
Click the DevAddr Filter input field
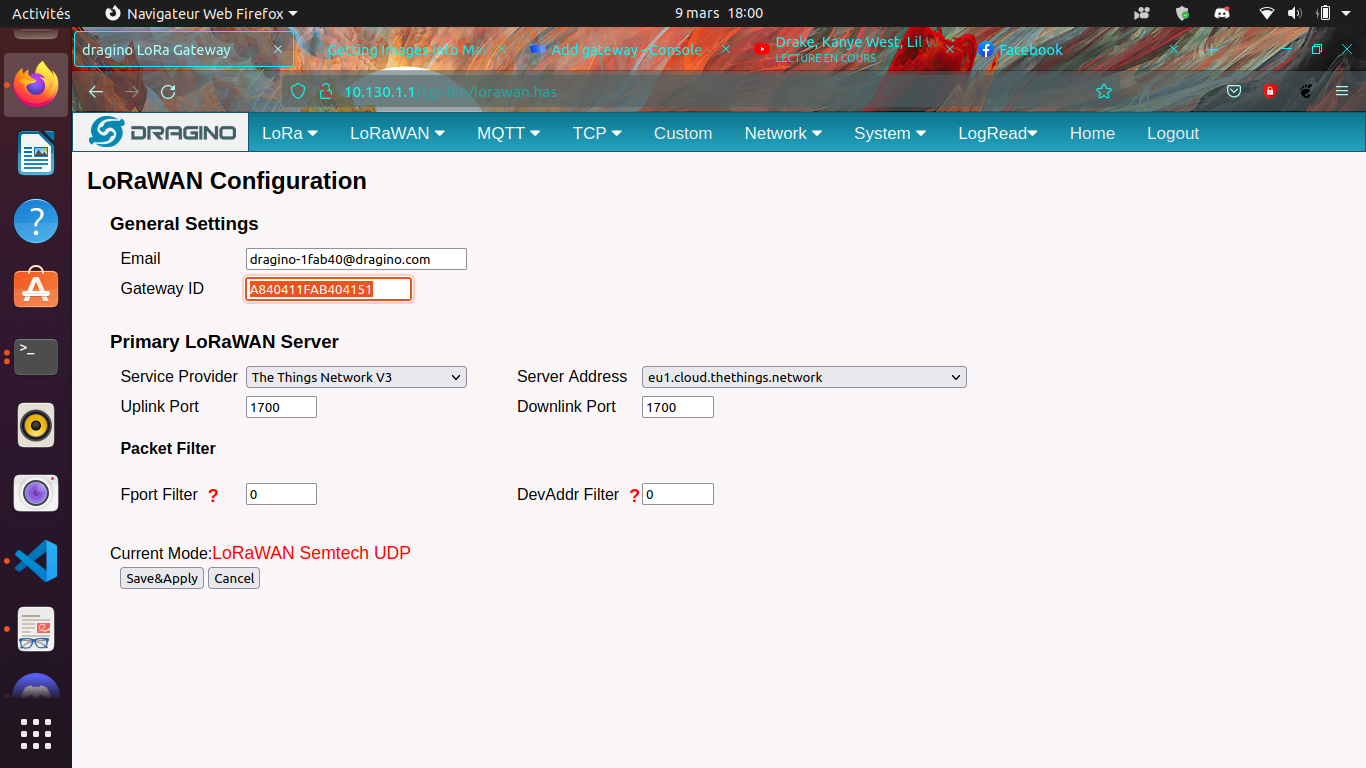click(678, 494)
